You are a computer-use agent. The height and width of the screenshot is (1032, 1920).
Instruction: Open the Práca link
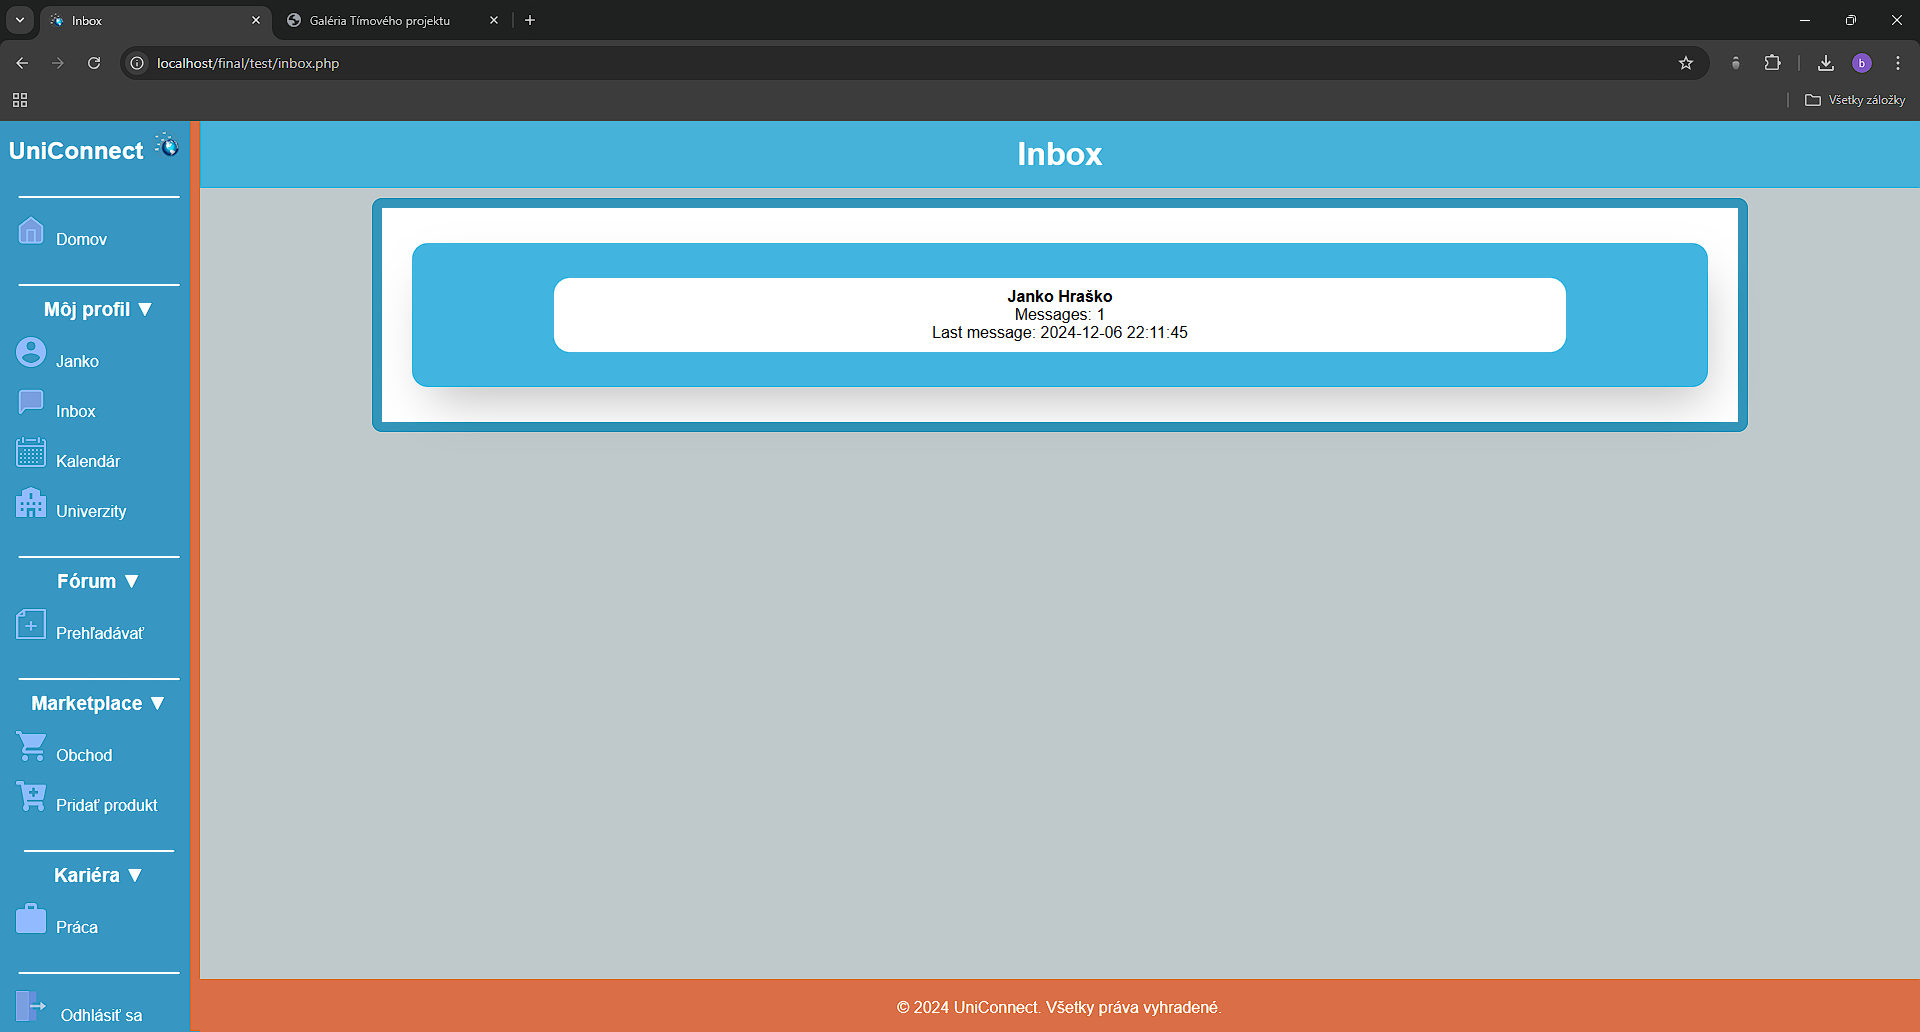tap(77, 927)
